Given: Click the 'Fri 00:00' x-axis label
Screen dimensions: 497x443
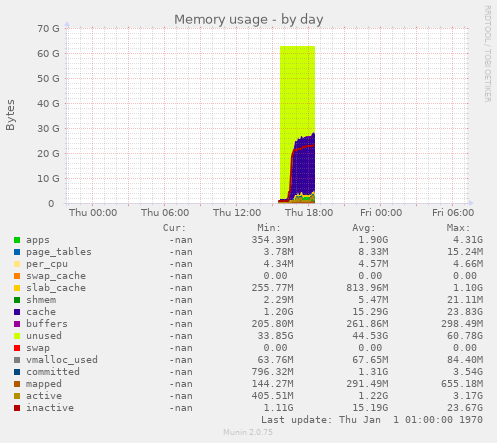Looking at the screenshot, I should click(x=381, y=213).
